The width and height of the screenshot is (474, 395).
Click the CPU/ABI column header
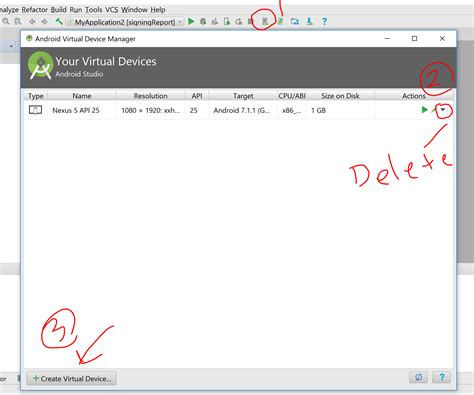[292, 96]
